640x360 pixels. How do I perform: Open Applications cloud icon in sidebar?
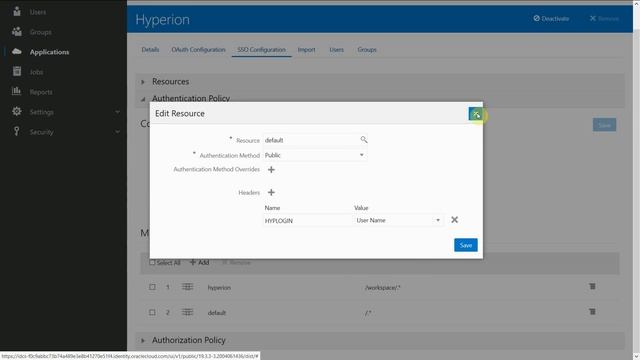17,51
